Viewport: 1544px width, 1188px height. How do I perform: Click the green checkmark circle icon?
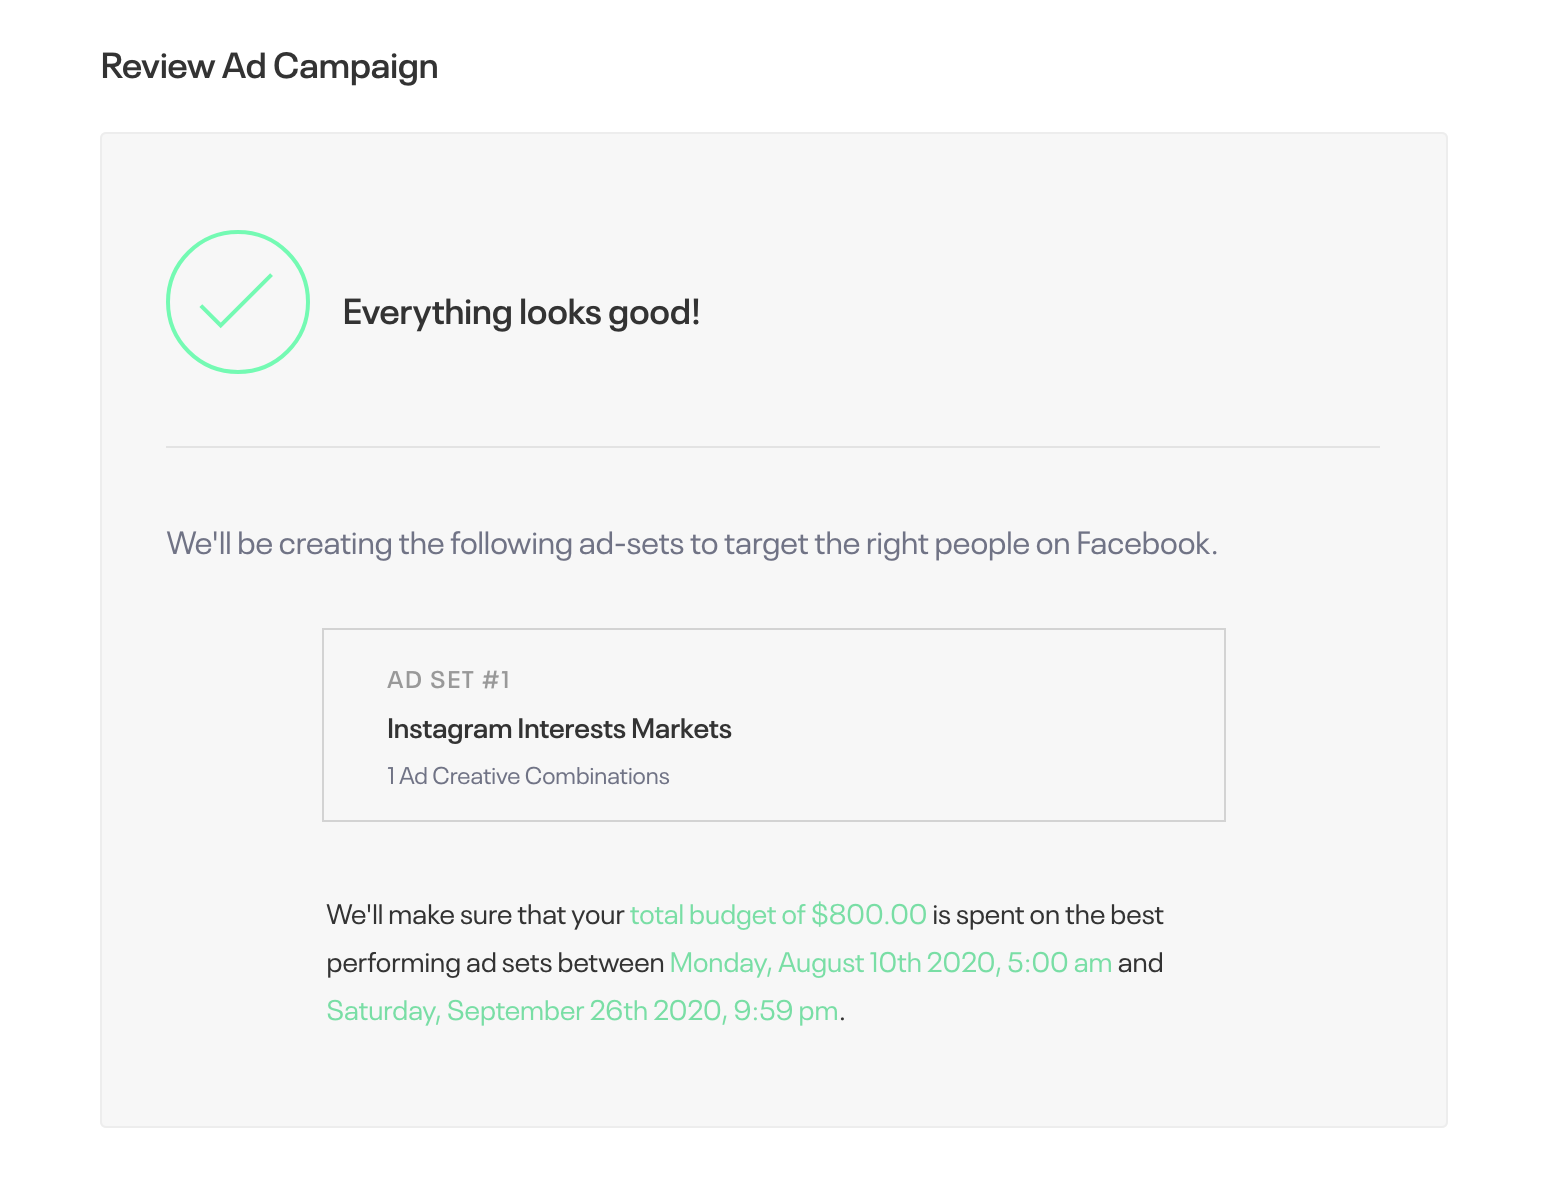coord(238,302)
